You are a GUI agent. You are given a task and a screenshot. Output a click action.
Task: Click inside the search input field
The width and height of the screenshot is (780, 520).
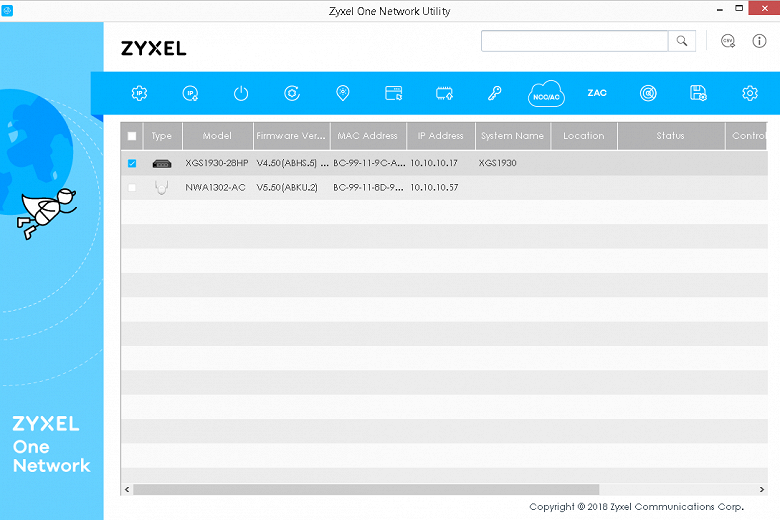(575, 41)
